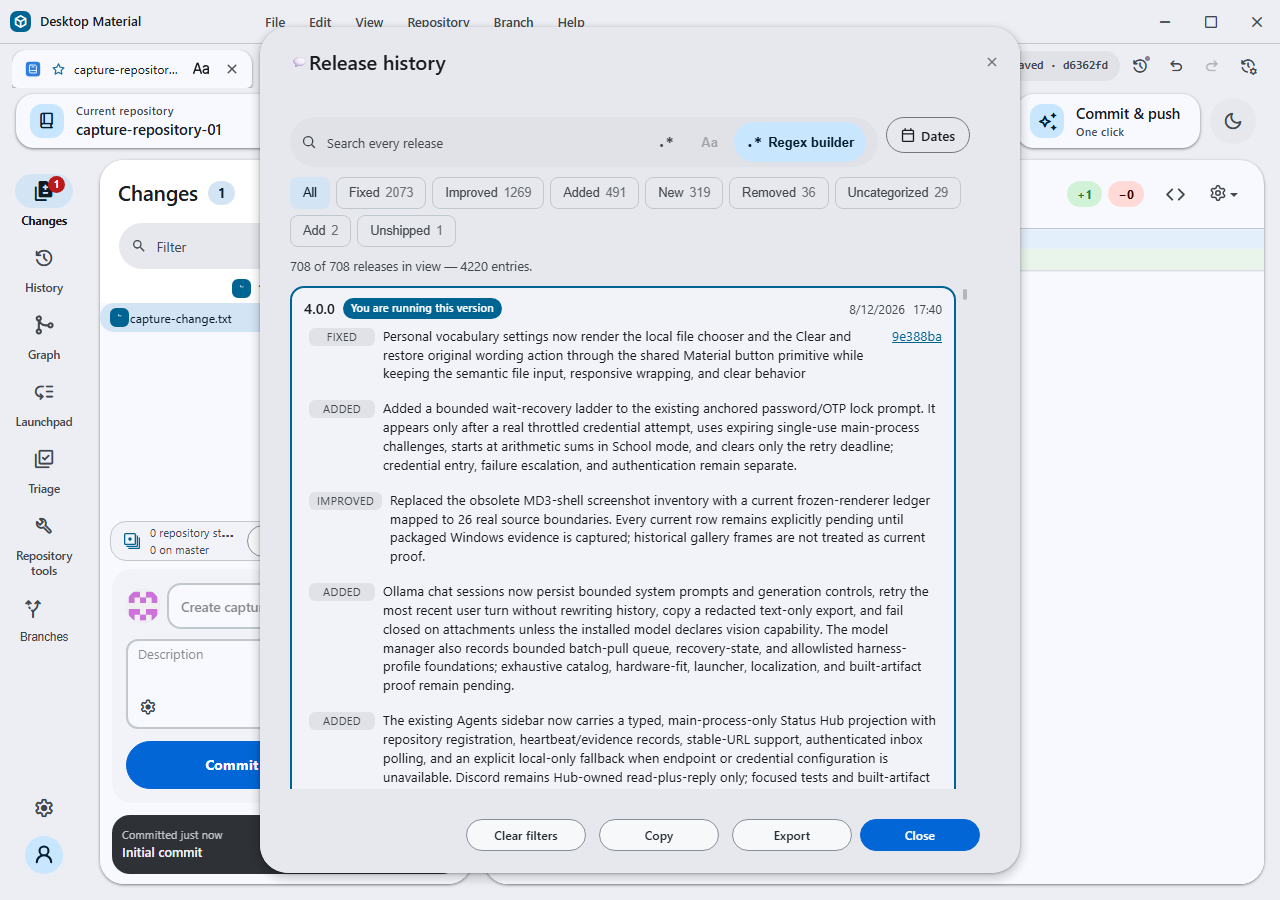Image resolution: width=1280 pixels, height=900 pixels.
Task: Open the Graph view
Action: pyautogui.click(x=44, y=338)
